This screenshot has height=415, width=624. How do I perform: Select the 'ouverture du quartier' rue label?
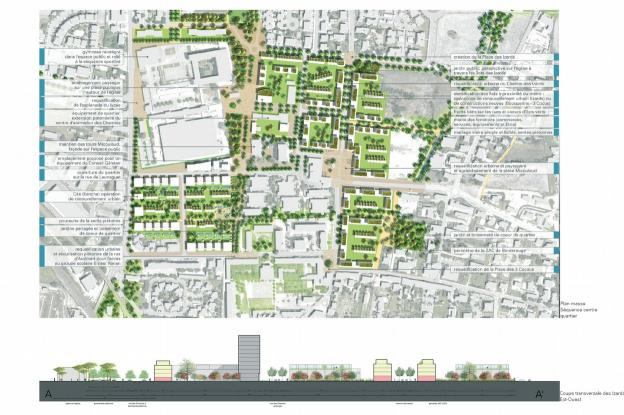point(97,174)
